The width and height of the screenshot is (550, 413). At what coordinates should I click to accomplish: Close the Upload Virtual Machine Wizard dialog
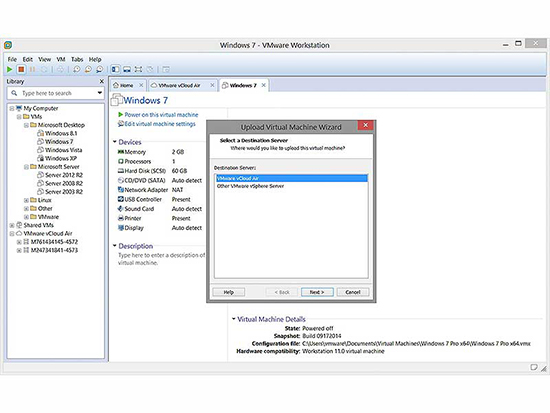[365, 125]
